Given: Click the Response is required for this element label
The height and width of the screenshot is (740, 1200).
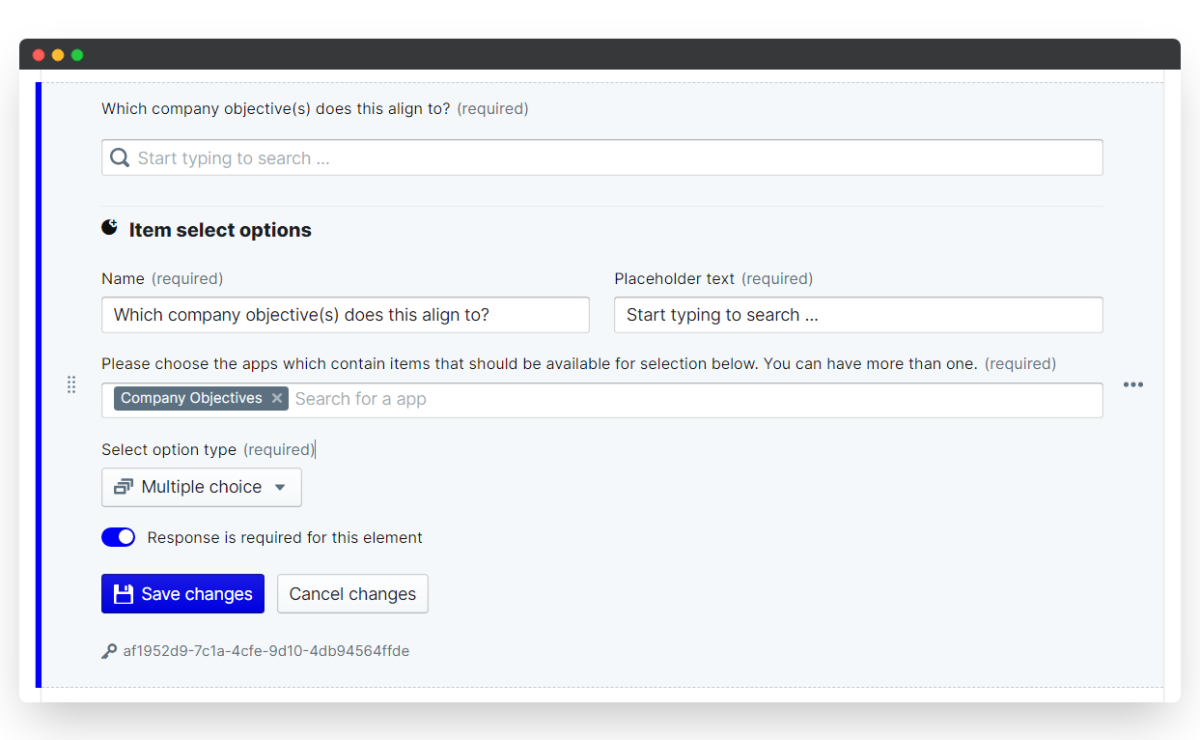Looking at the screenshot, I should click(x=285, y=538).
